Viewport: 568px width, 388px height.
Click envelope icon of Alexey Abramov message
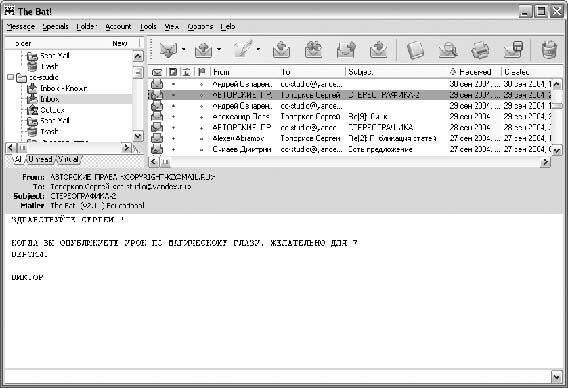(157, 138)
